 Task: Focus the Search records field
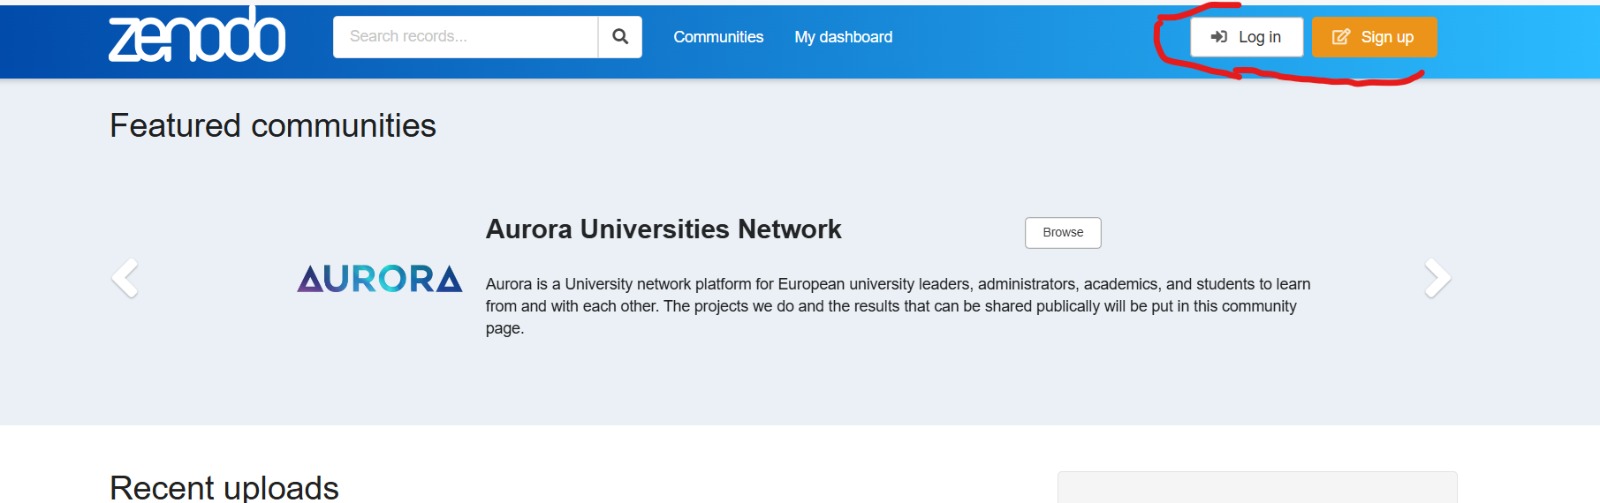click(465, 37)
